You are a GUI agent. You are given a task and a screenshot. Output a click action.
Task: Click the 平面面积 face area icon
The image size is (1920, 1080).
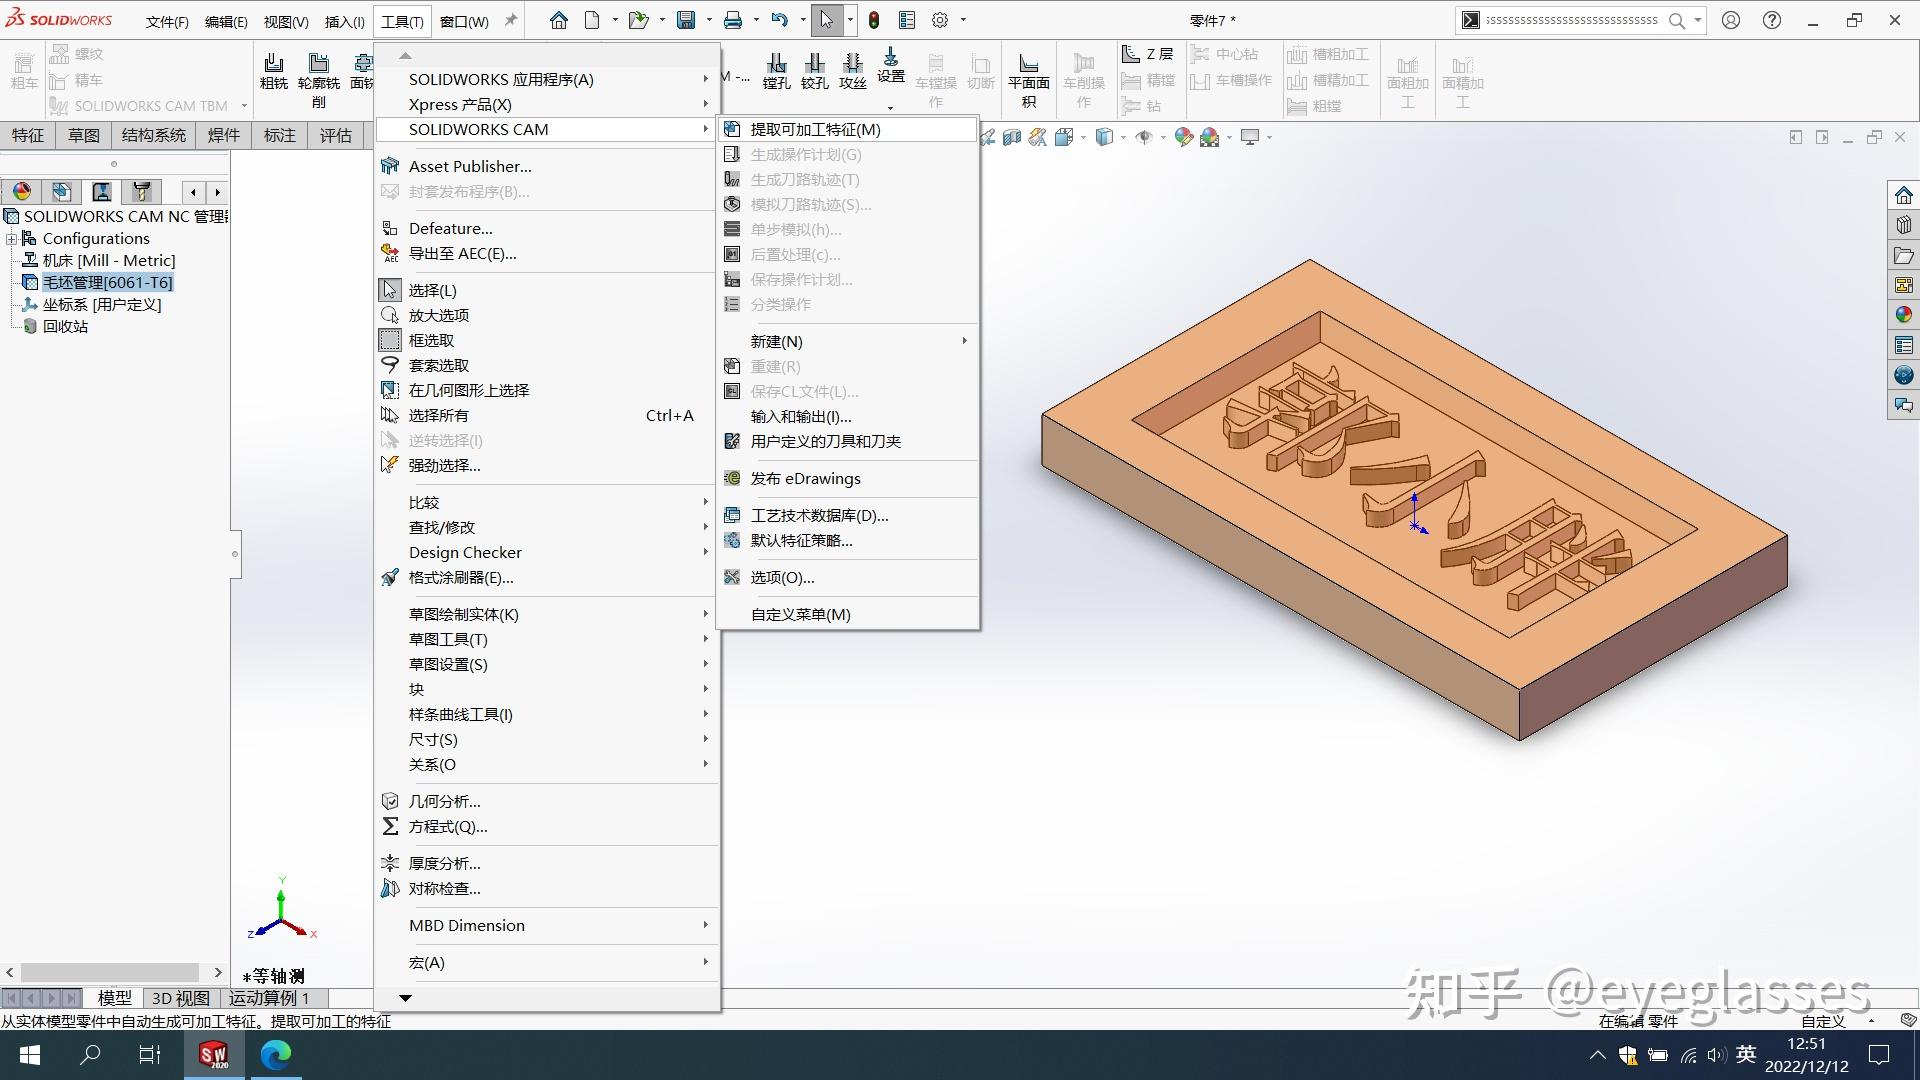(x=1028, y=75)
